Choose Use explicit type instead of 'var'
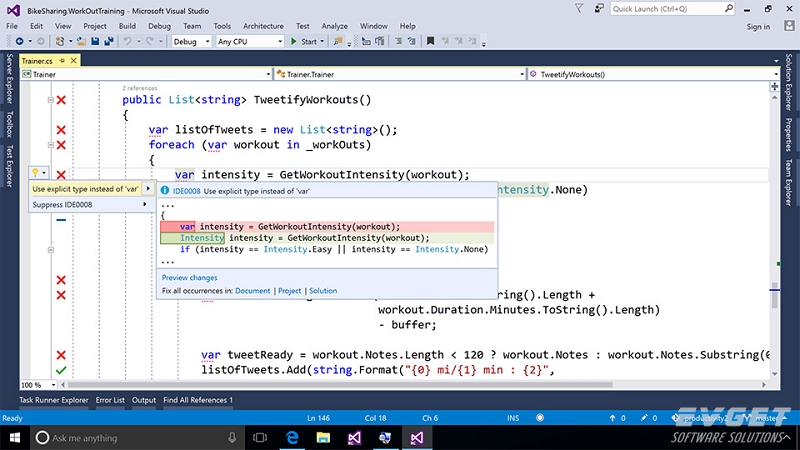Viewport: 800px width, 450px height. coord(91,189)
